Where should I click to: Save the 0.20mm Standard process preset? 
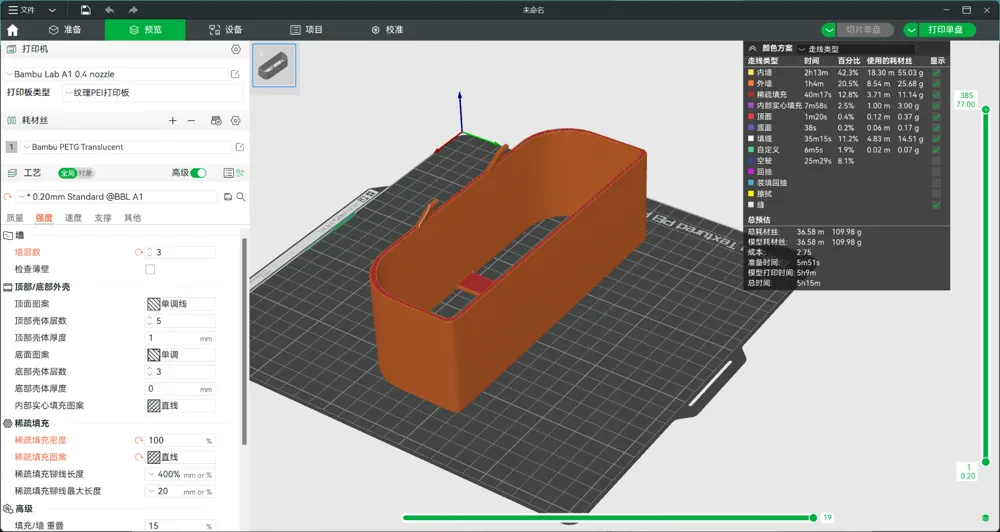(228, 197)
